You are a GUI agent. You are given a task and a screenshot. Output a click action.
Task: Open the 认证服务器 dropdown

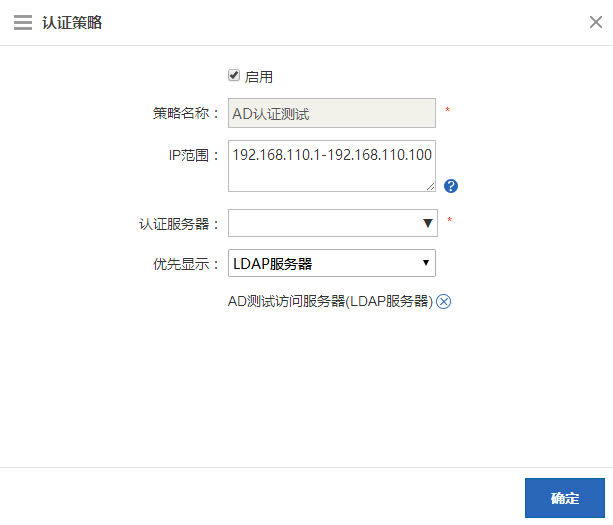[x=332, y=223]
